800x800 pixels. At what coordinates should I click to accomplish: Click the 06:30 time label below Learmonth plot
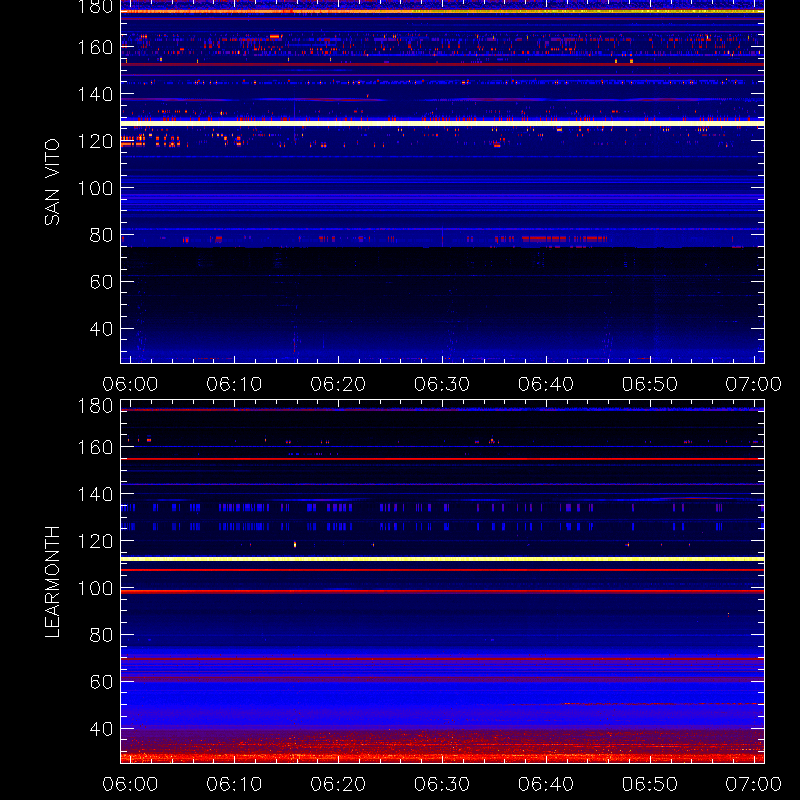(x=442, y=784)
